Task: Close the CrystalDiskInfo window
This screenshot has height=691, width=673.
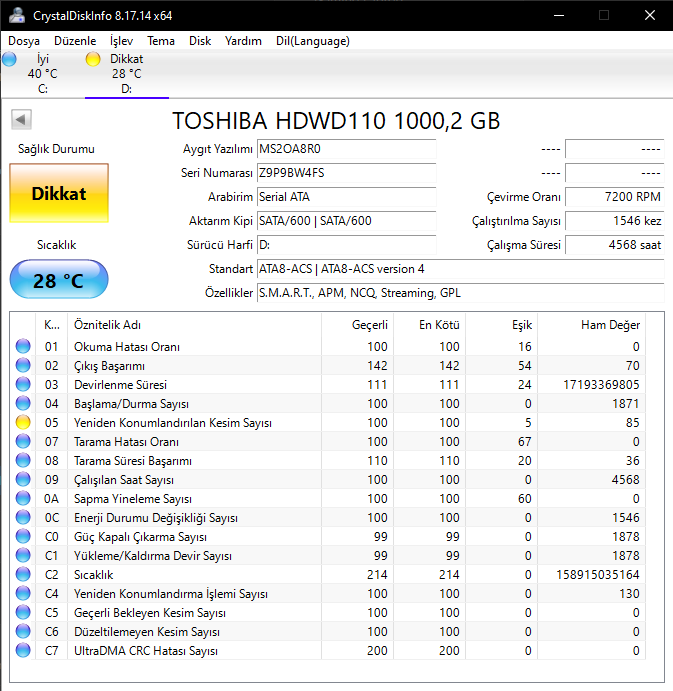Action: (650, 15)
